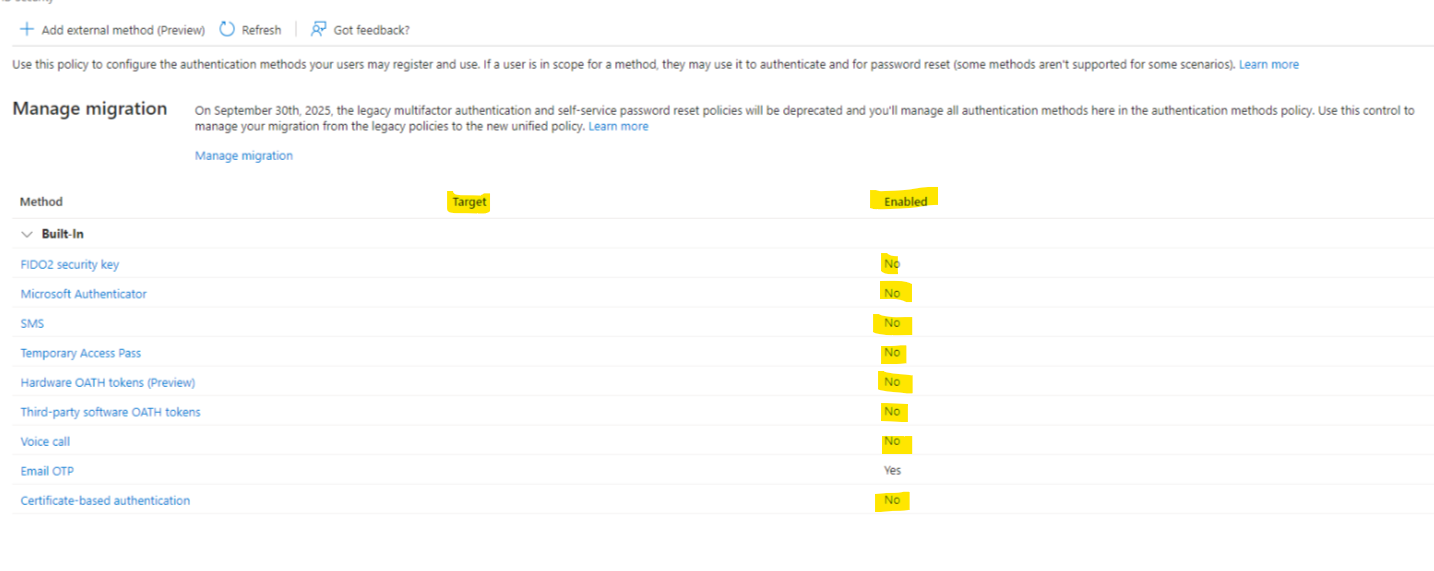Click the circular Refresh icon
Viewport: 1434px width, 571px height.
227,29
